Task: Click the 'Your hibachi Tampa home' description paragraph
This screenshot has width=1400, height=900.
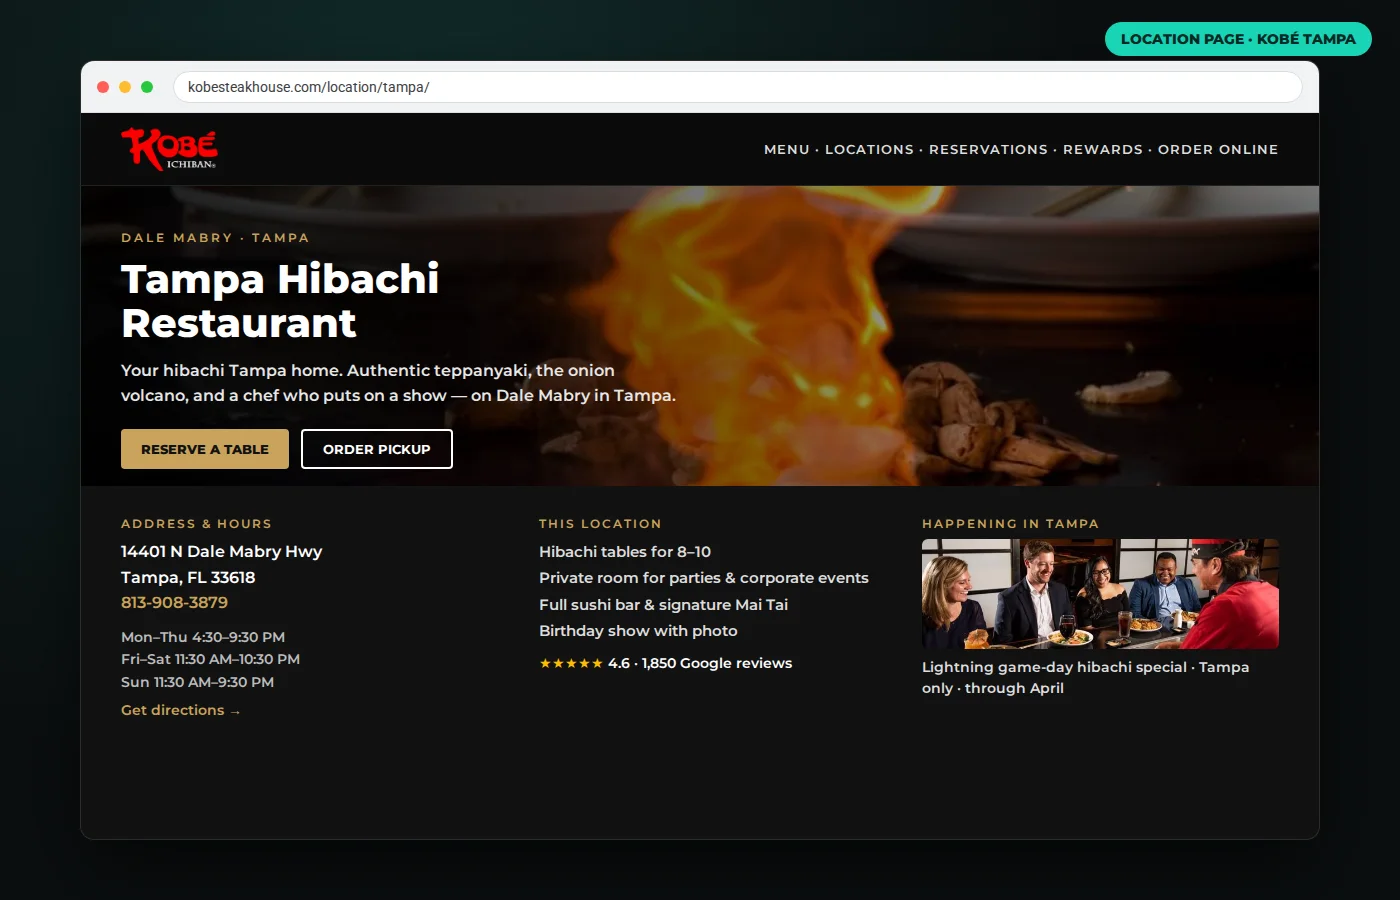Action: pyautogui.click(x=398, y=383)
